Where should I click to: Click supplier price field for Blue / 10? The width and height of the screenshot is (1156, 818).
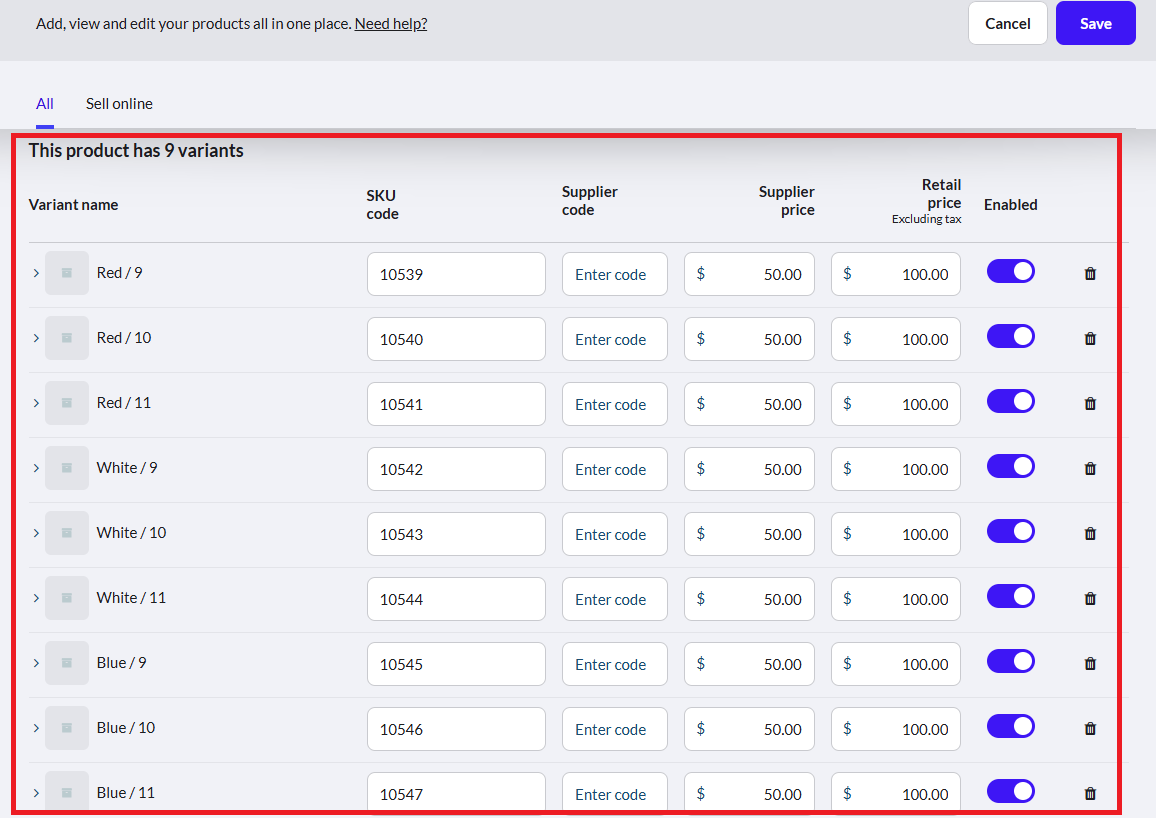click(x=749, y=729)
